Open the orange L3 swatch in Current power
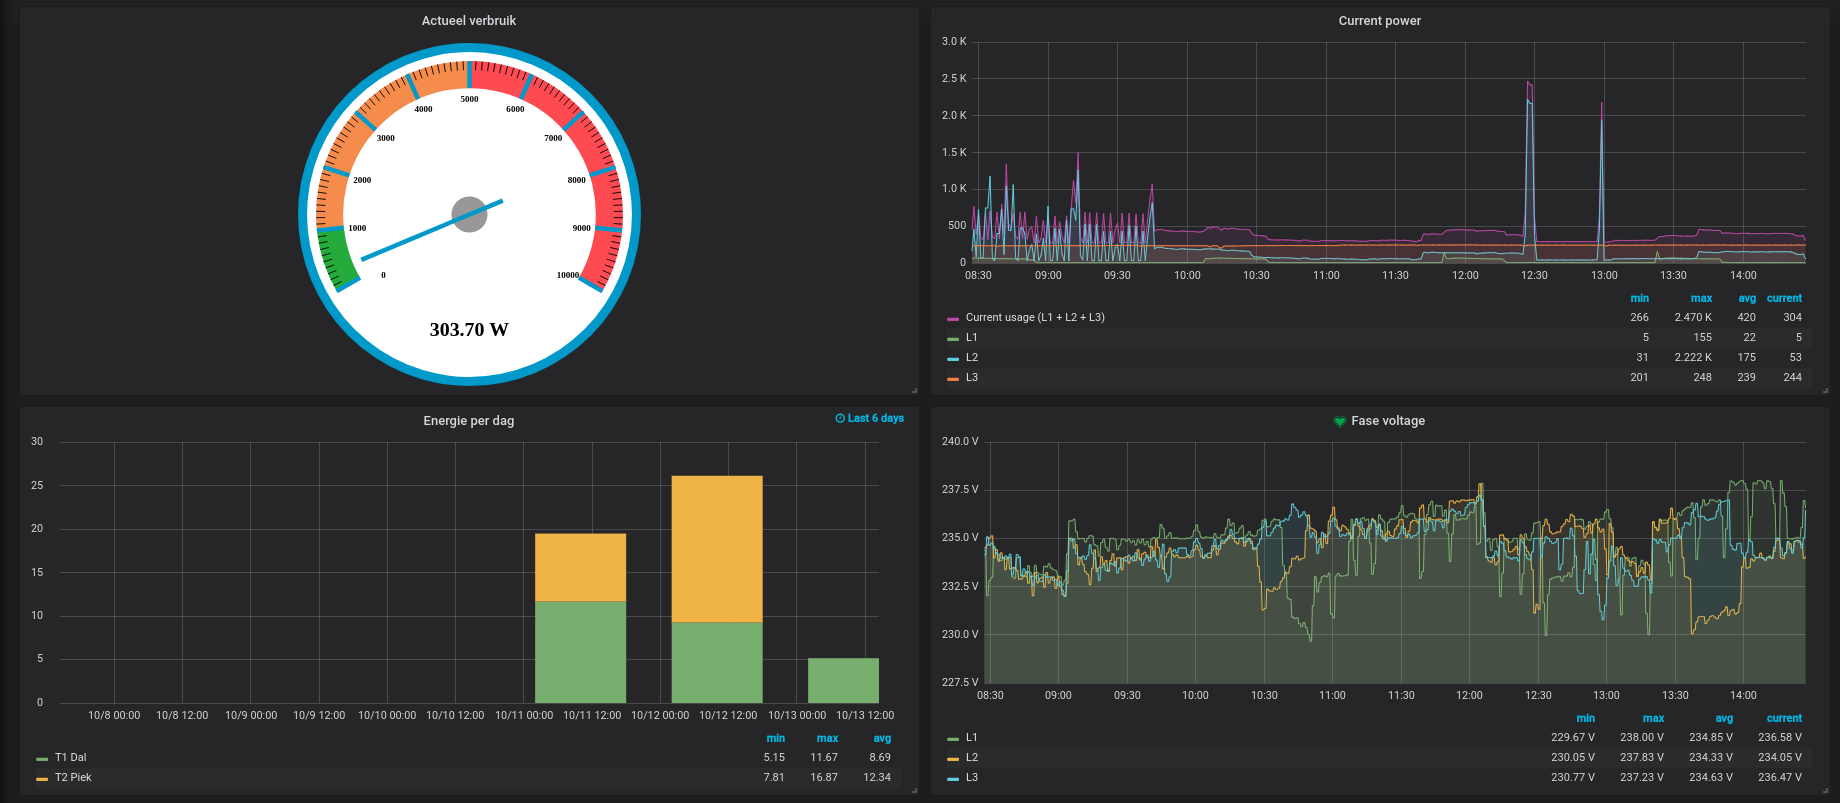This screenshot has height=803, width=1840. [953, 379]
